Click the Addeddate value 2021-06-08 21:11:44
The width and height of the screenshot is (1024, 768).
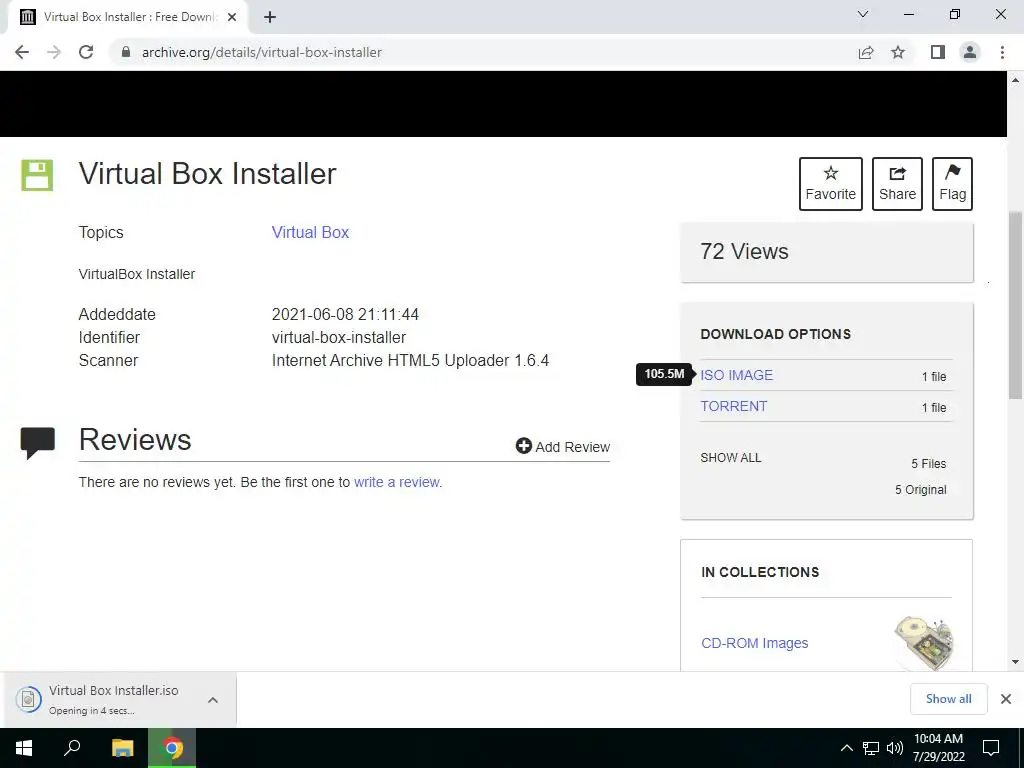click(345, 314)
